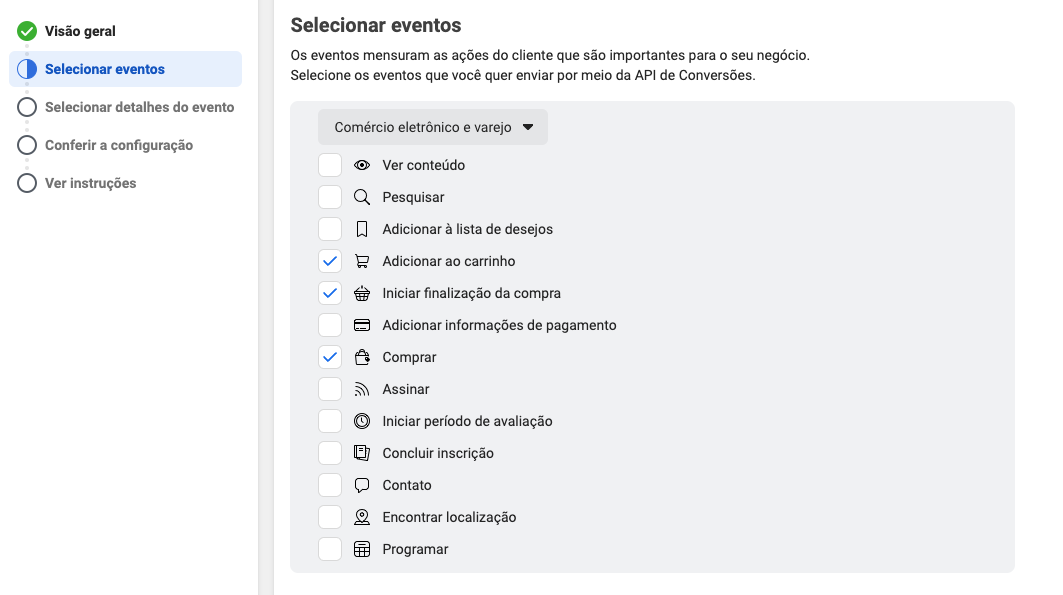Click the speech bubble icon for Contato

point(362,484)
